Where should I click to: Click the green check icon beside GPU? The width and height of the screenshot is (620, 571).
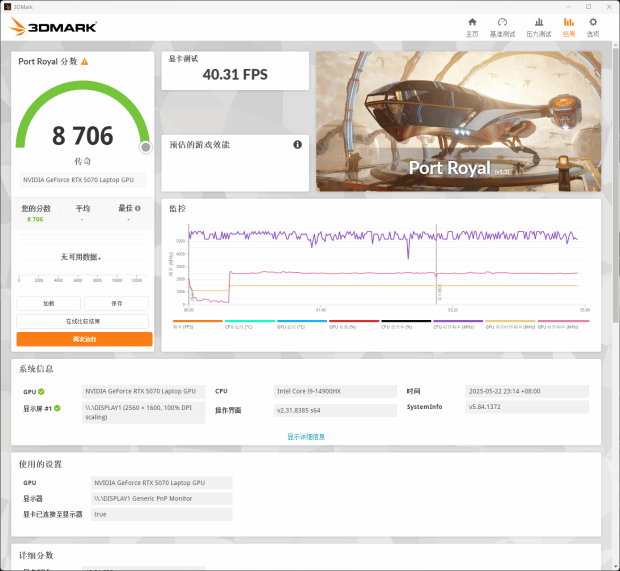41,391
